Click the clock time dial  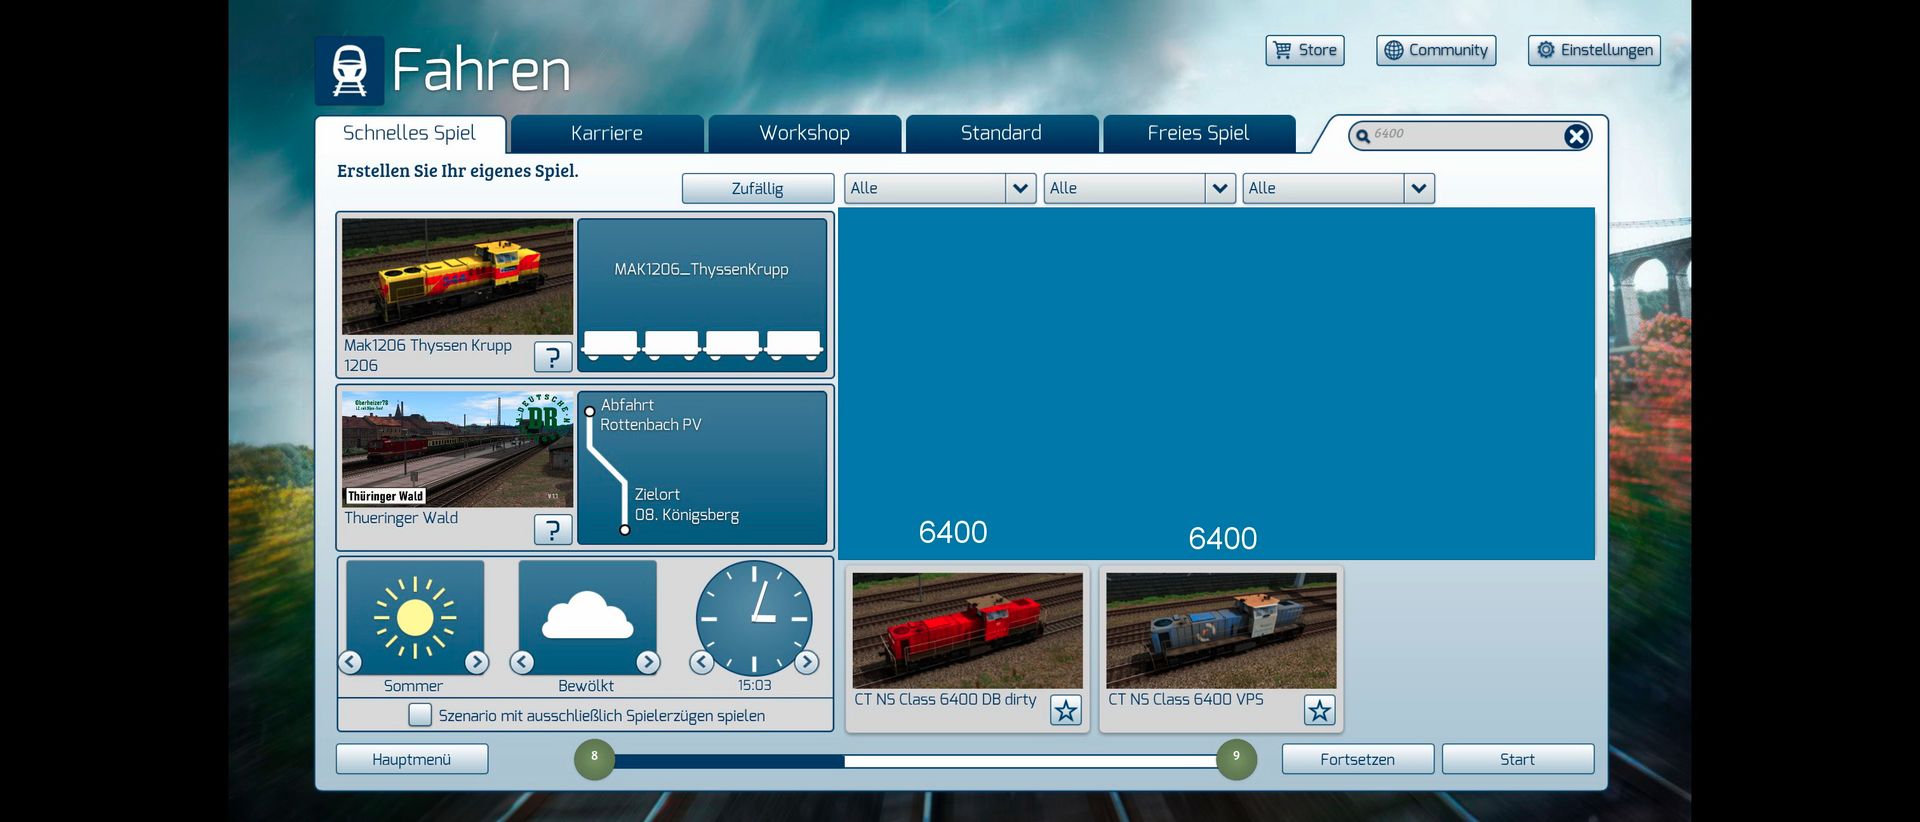pyautogui.click(x=754, y=618)
